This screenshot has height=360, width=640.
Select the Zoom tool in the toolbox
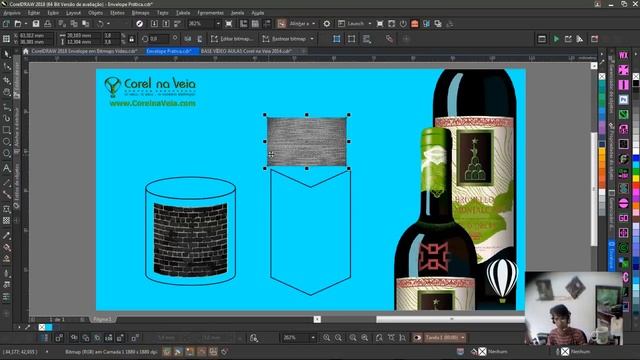point(7,92)
